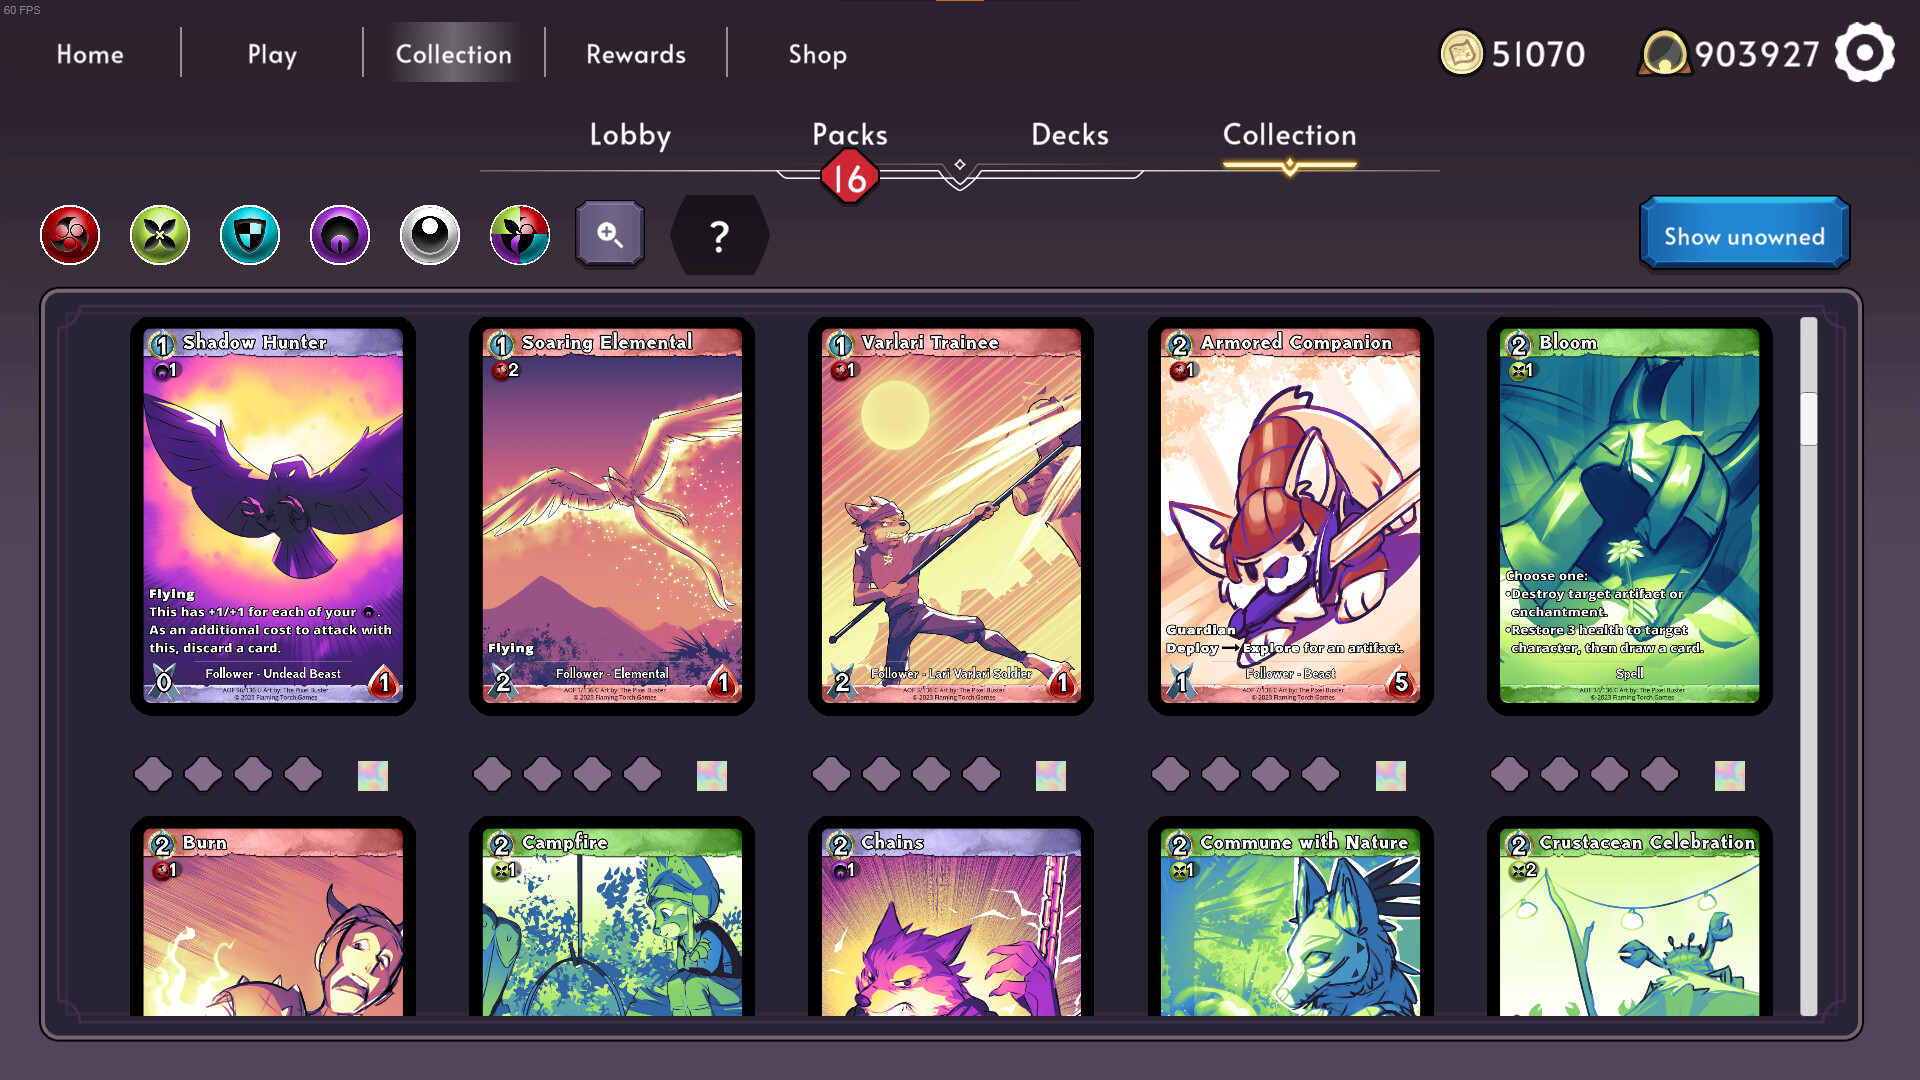
Task: Go to the Shop menu
Action: [817, 54]
